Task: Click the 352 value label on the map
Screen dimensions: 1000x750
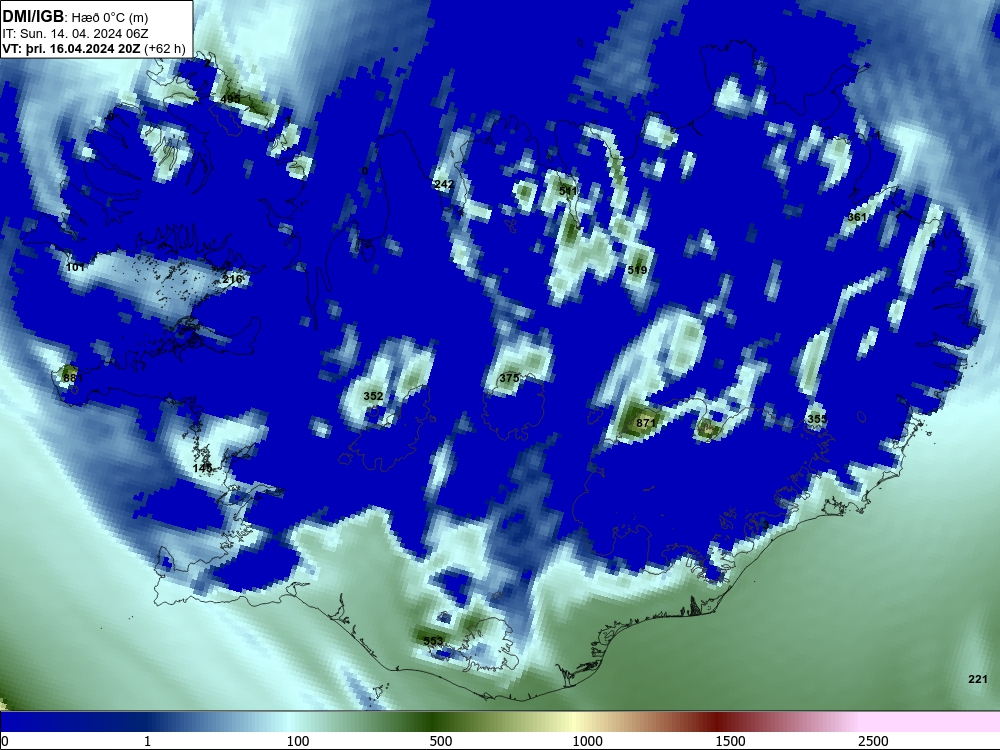Action: pyautogui.click(x=373, y=396)
